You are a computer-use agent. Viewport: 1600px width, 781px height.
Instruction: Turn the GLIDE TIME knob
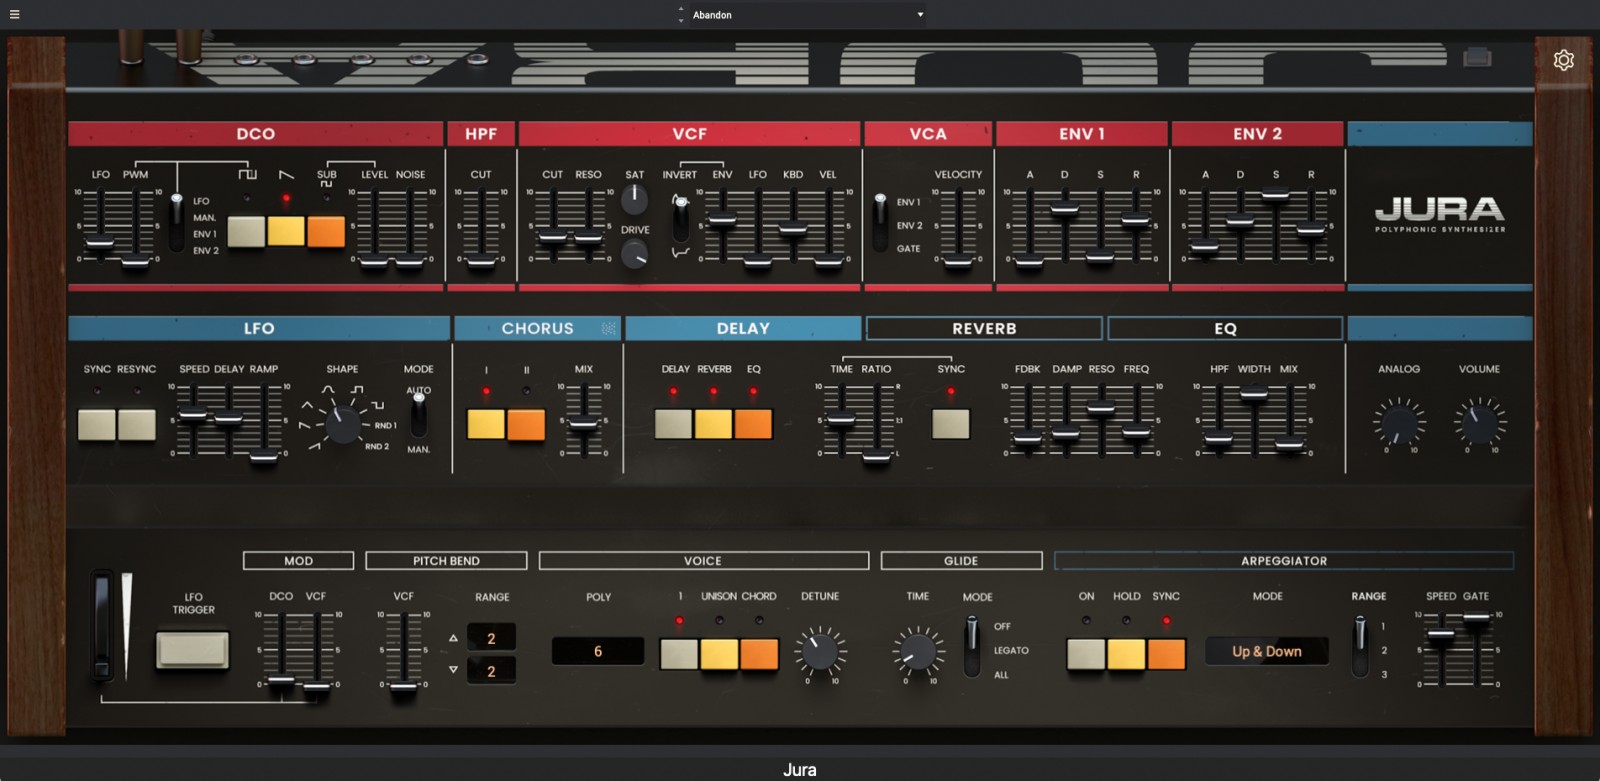917,652
